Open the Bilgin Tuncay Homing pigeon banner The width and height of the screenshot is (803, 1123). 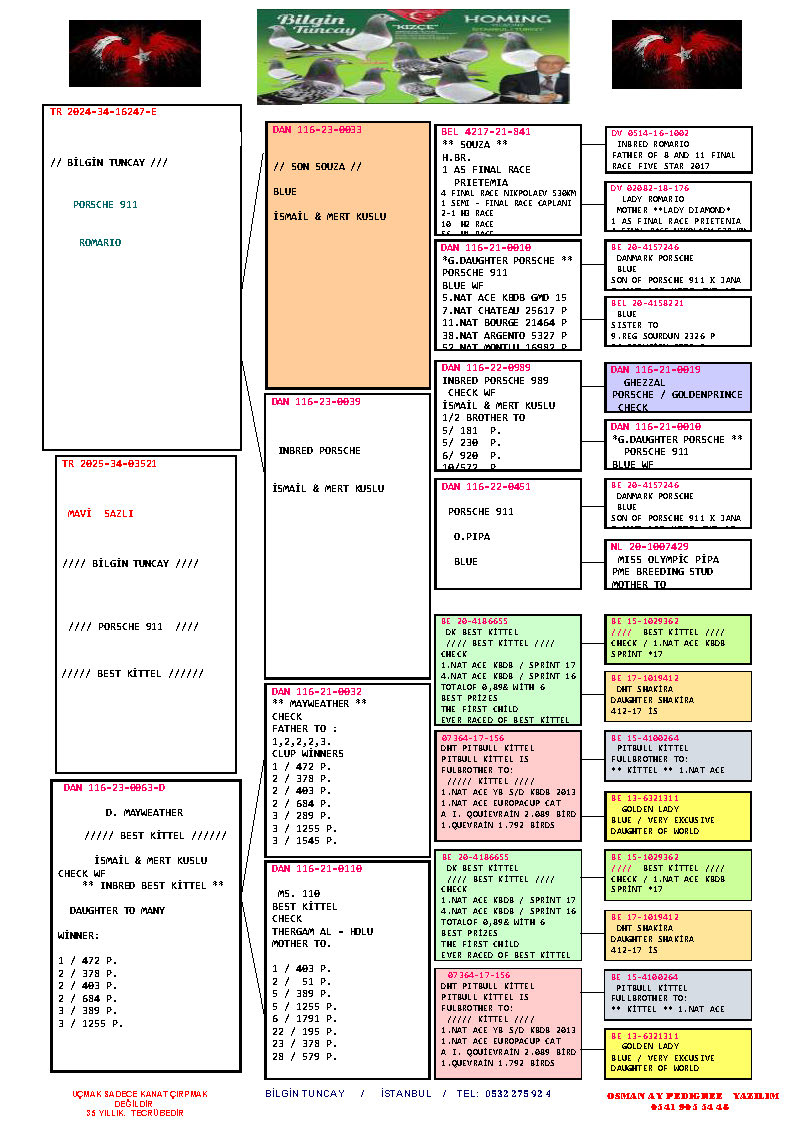pyautogui.click(x=412, y=56)
